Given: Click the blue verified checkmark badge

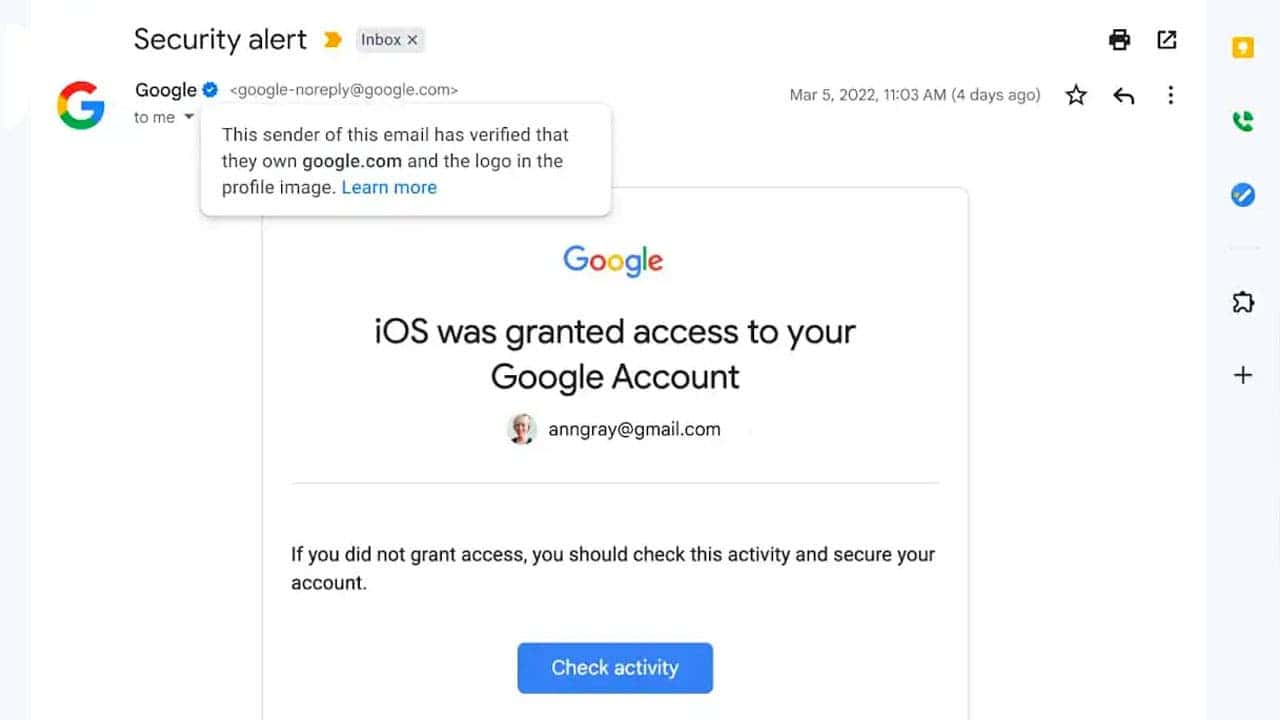Looking at the screenshot, I should [x=210, y=90].
